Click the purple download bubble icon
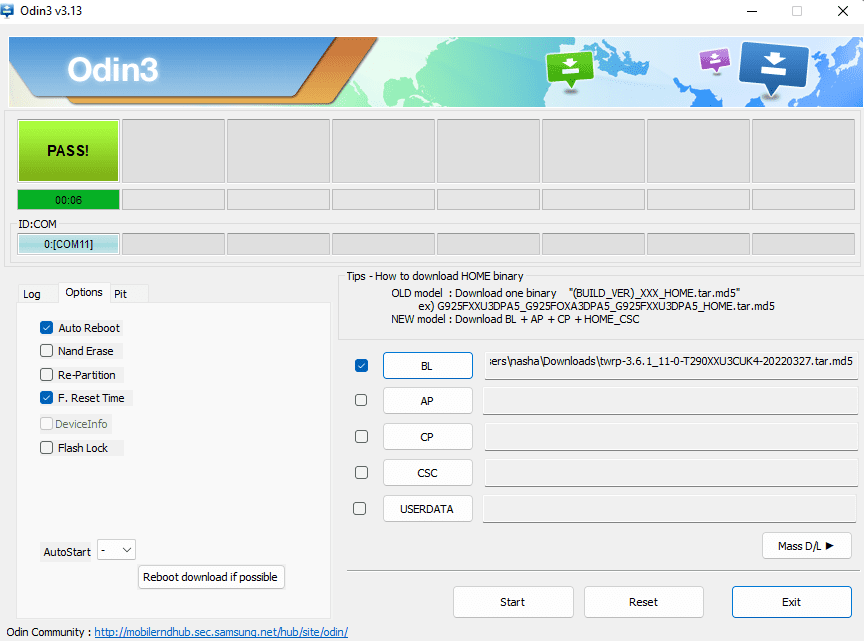 (x=714, y=60)
